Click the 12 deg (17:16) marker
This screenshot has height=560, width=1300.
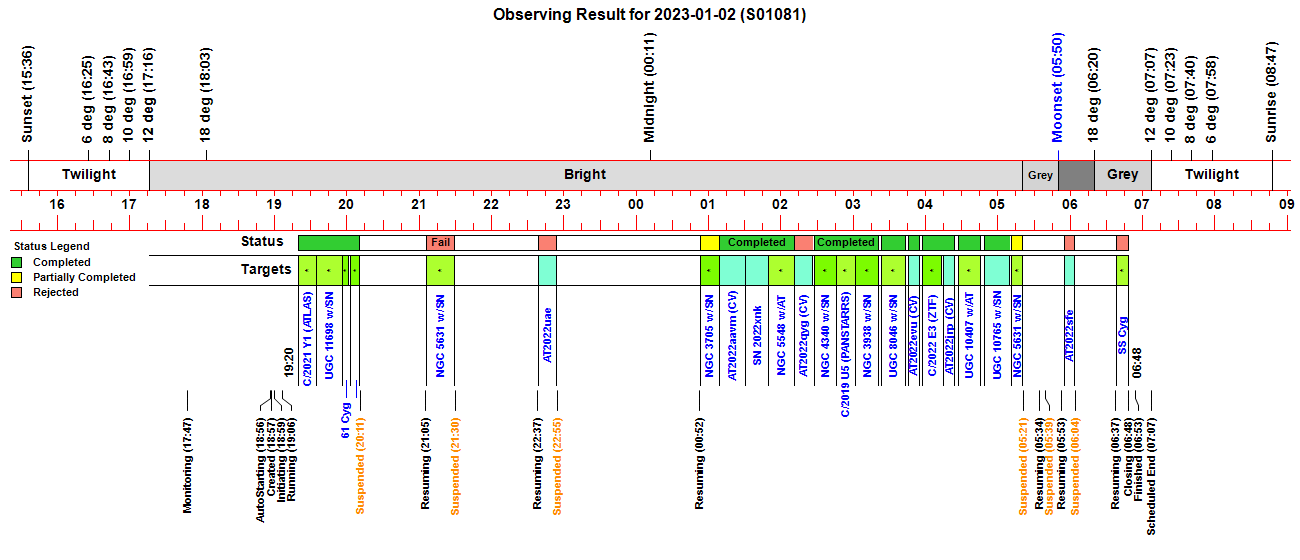149,96
